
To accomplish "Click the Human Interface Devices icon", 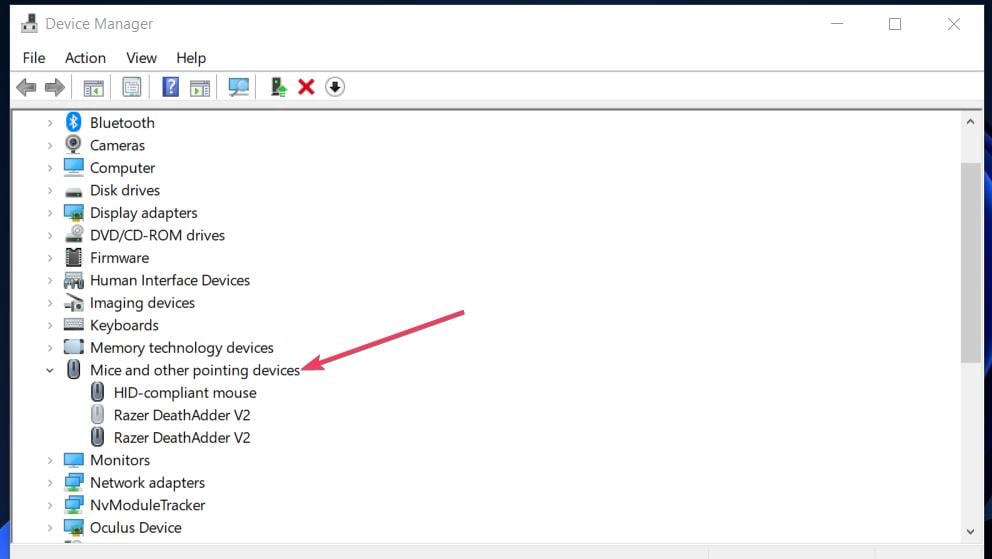I will coord(73,280).
